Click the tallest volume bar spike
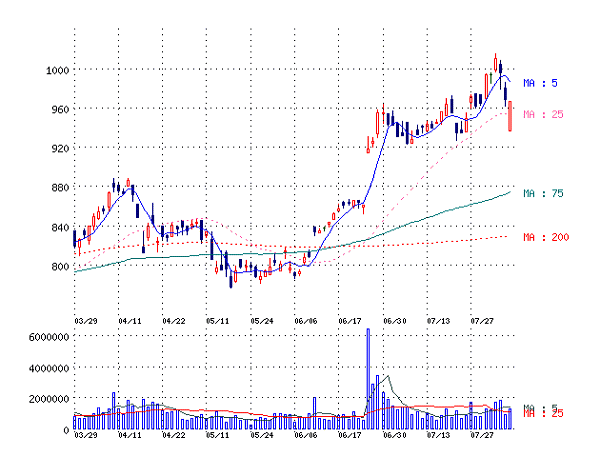The image size is (600, 457). (x=368, y=379)
